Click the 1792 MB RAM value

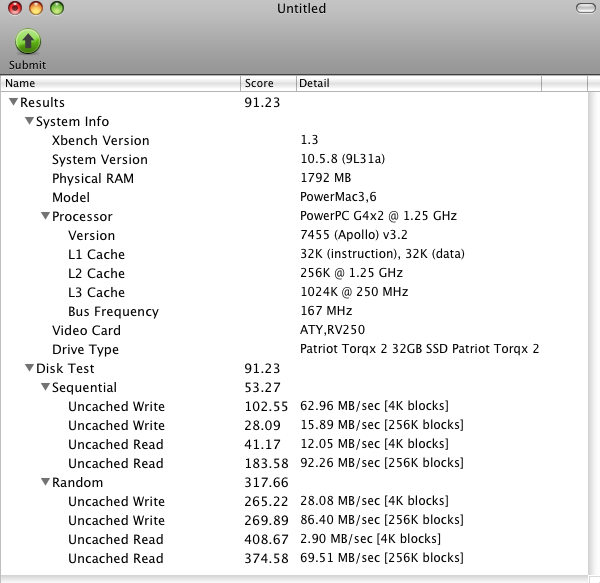coord(326,178)
